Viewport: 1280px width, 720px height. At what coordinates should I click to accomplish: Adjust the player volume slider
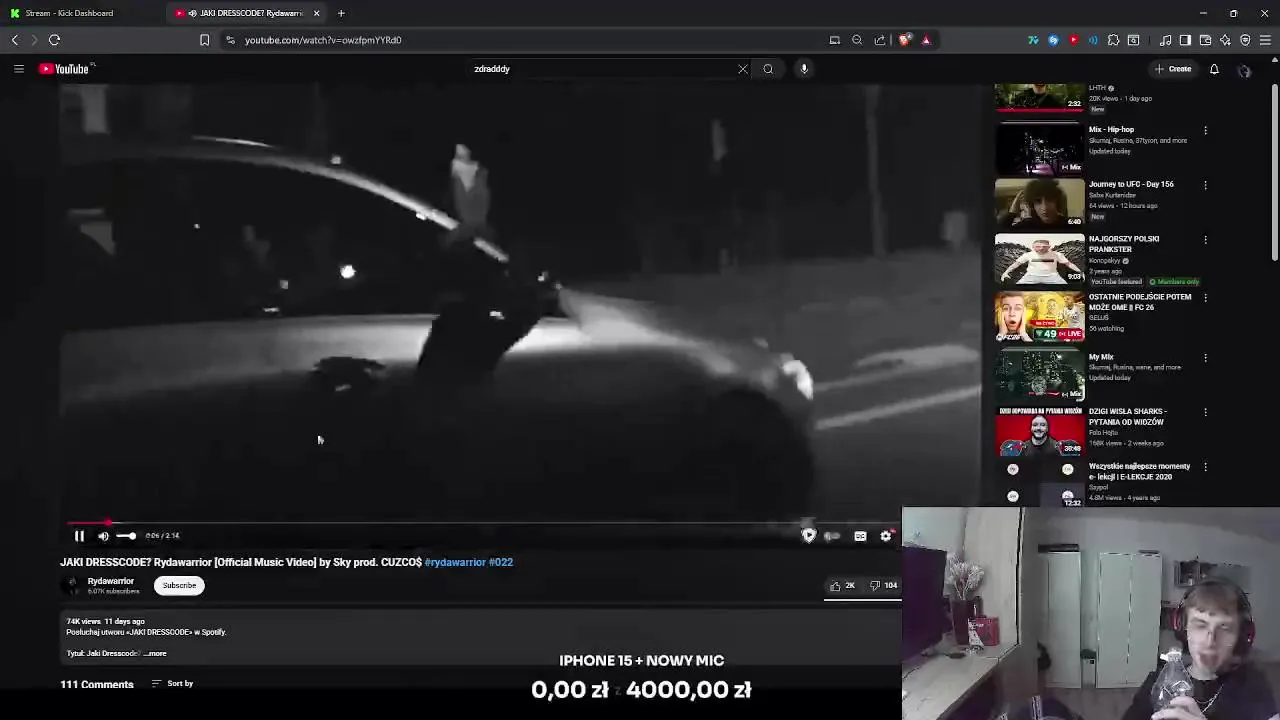pyautogui.click(x=126, y=536)
